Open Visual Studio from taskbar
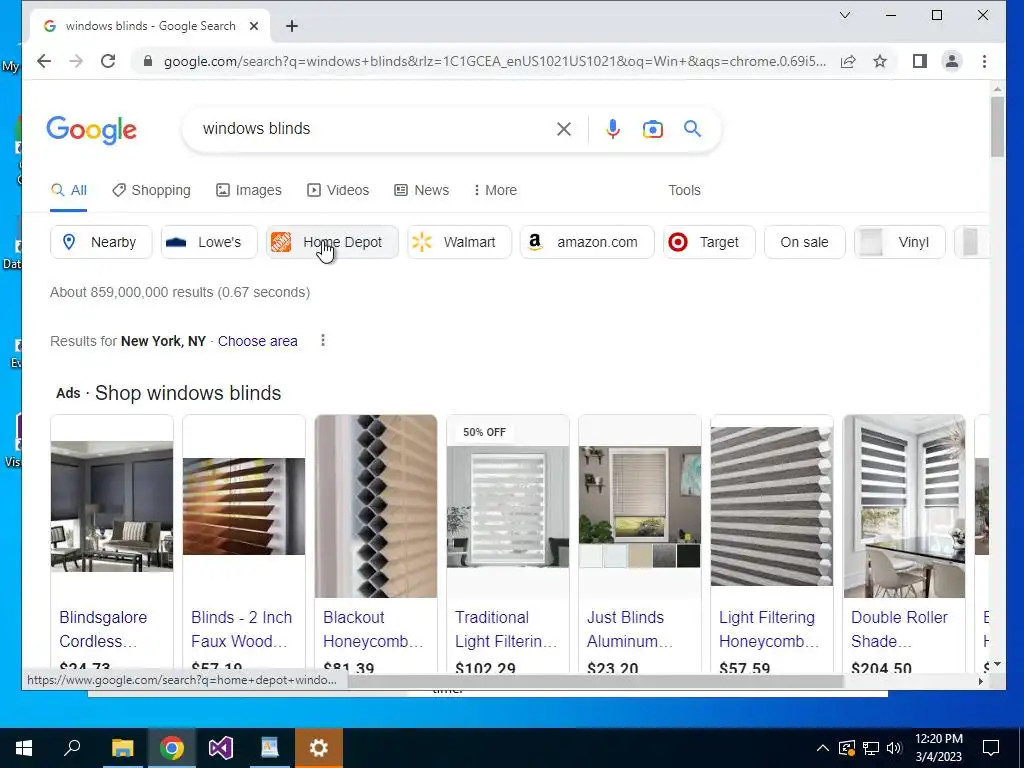 (x=221, y=748)
